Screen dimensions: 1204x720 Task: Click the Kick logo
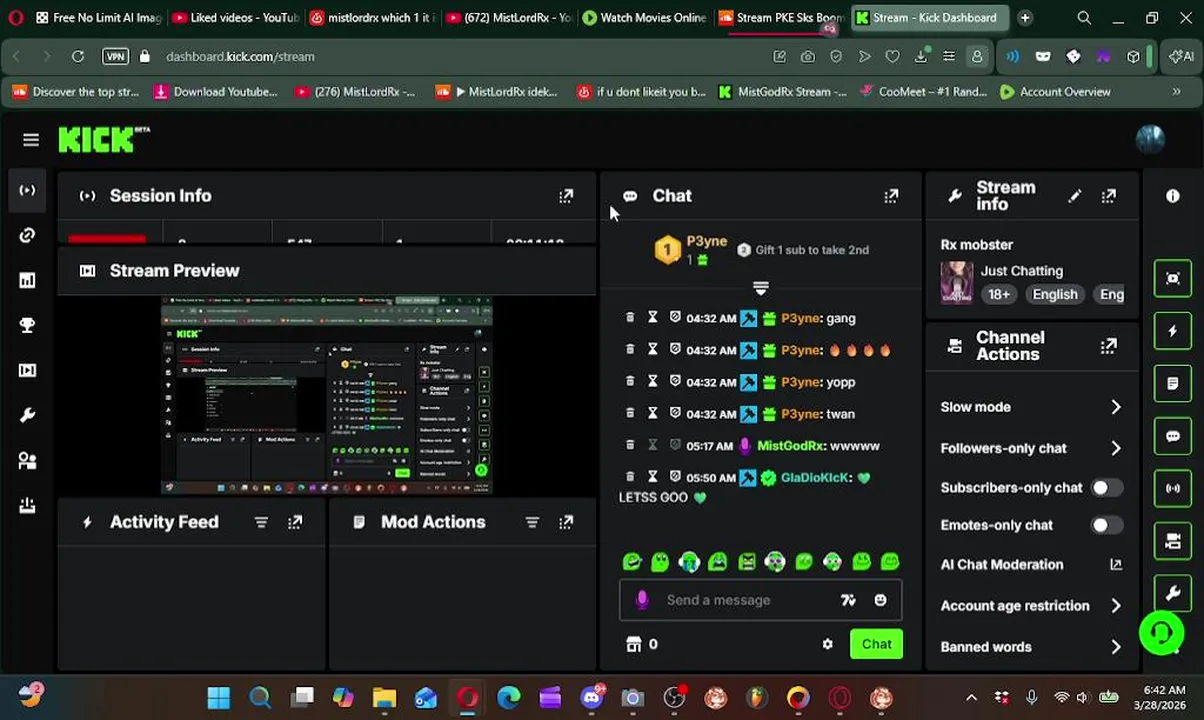(104, 140)
